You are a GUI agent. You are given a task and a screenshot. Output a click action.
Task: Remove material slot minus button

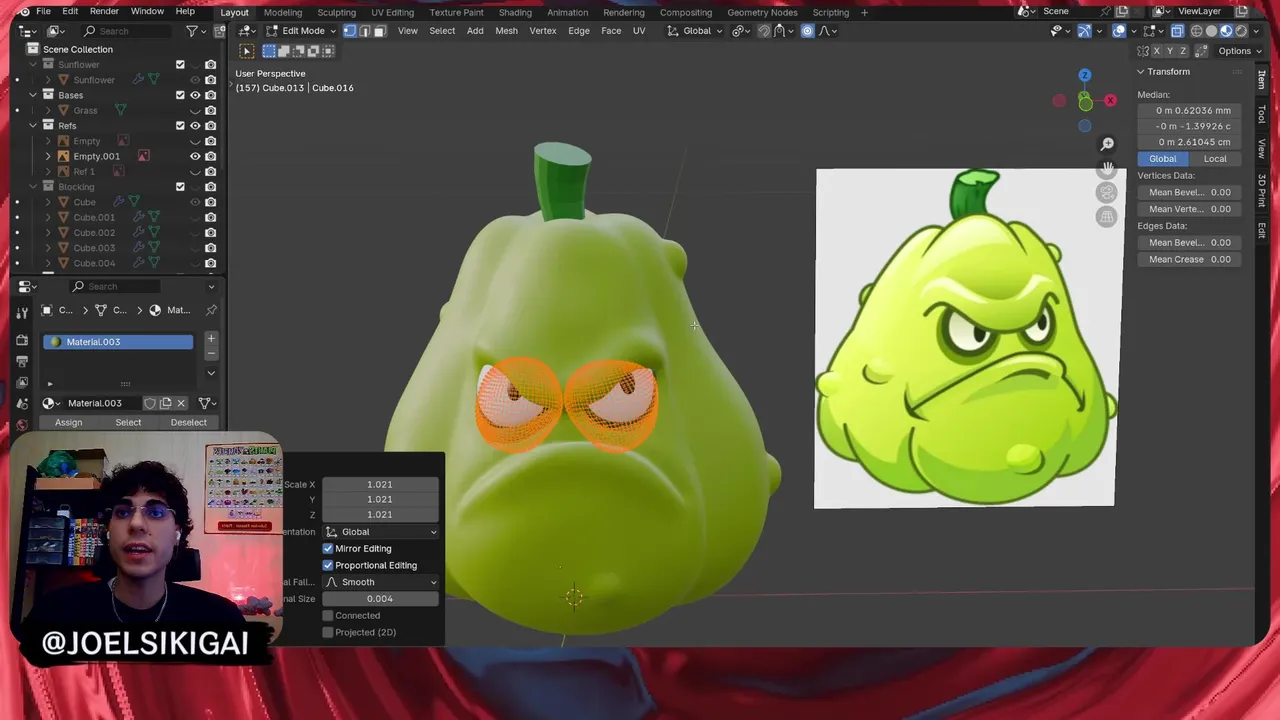(x=211, y=353)
